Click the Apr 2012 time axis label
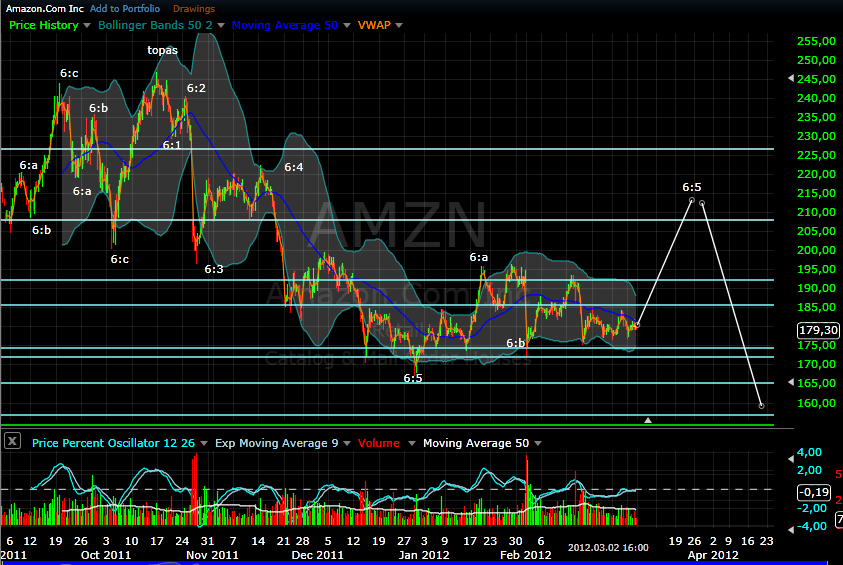Screen dimensions: 843x565 point(713,555)
